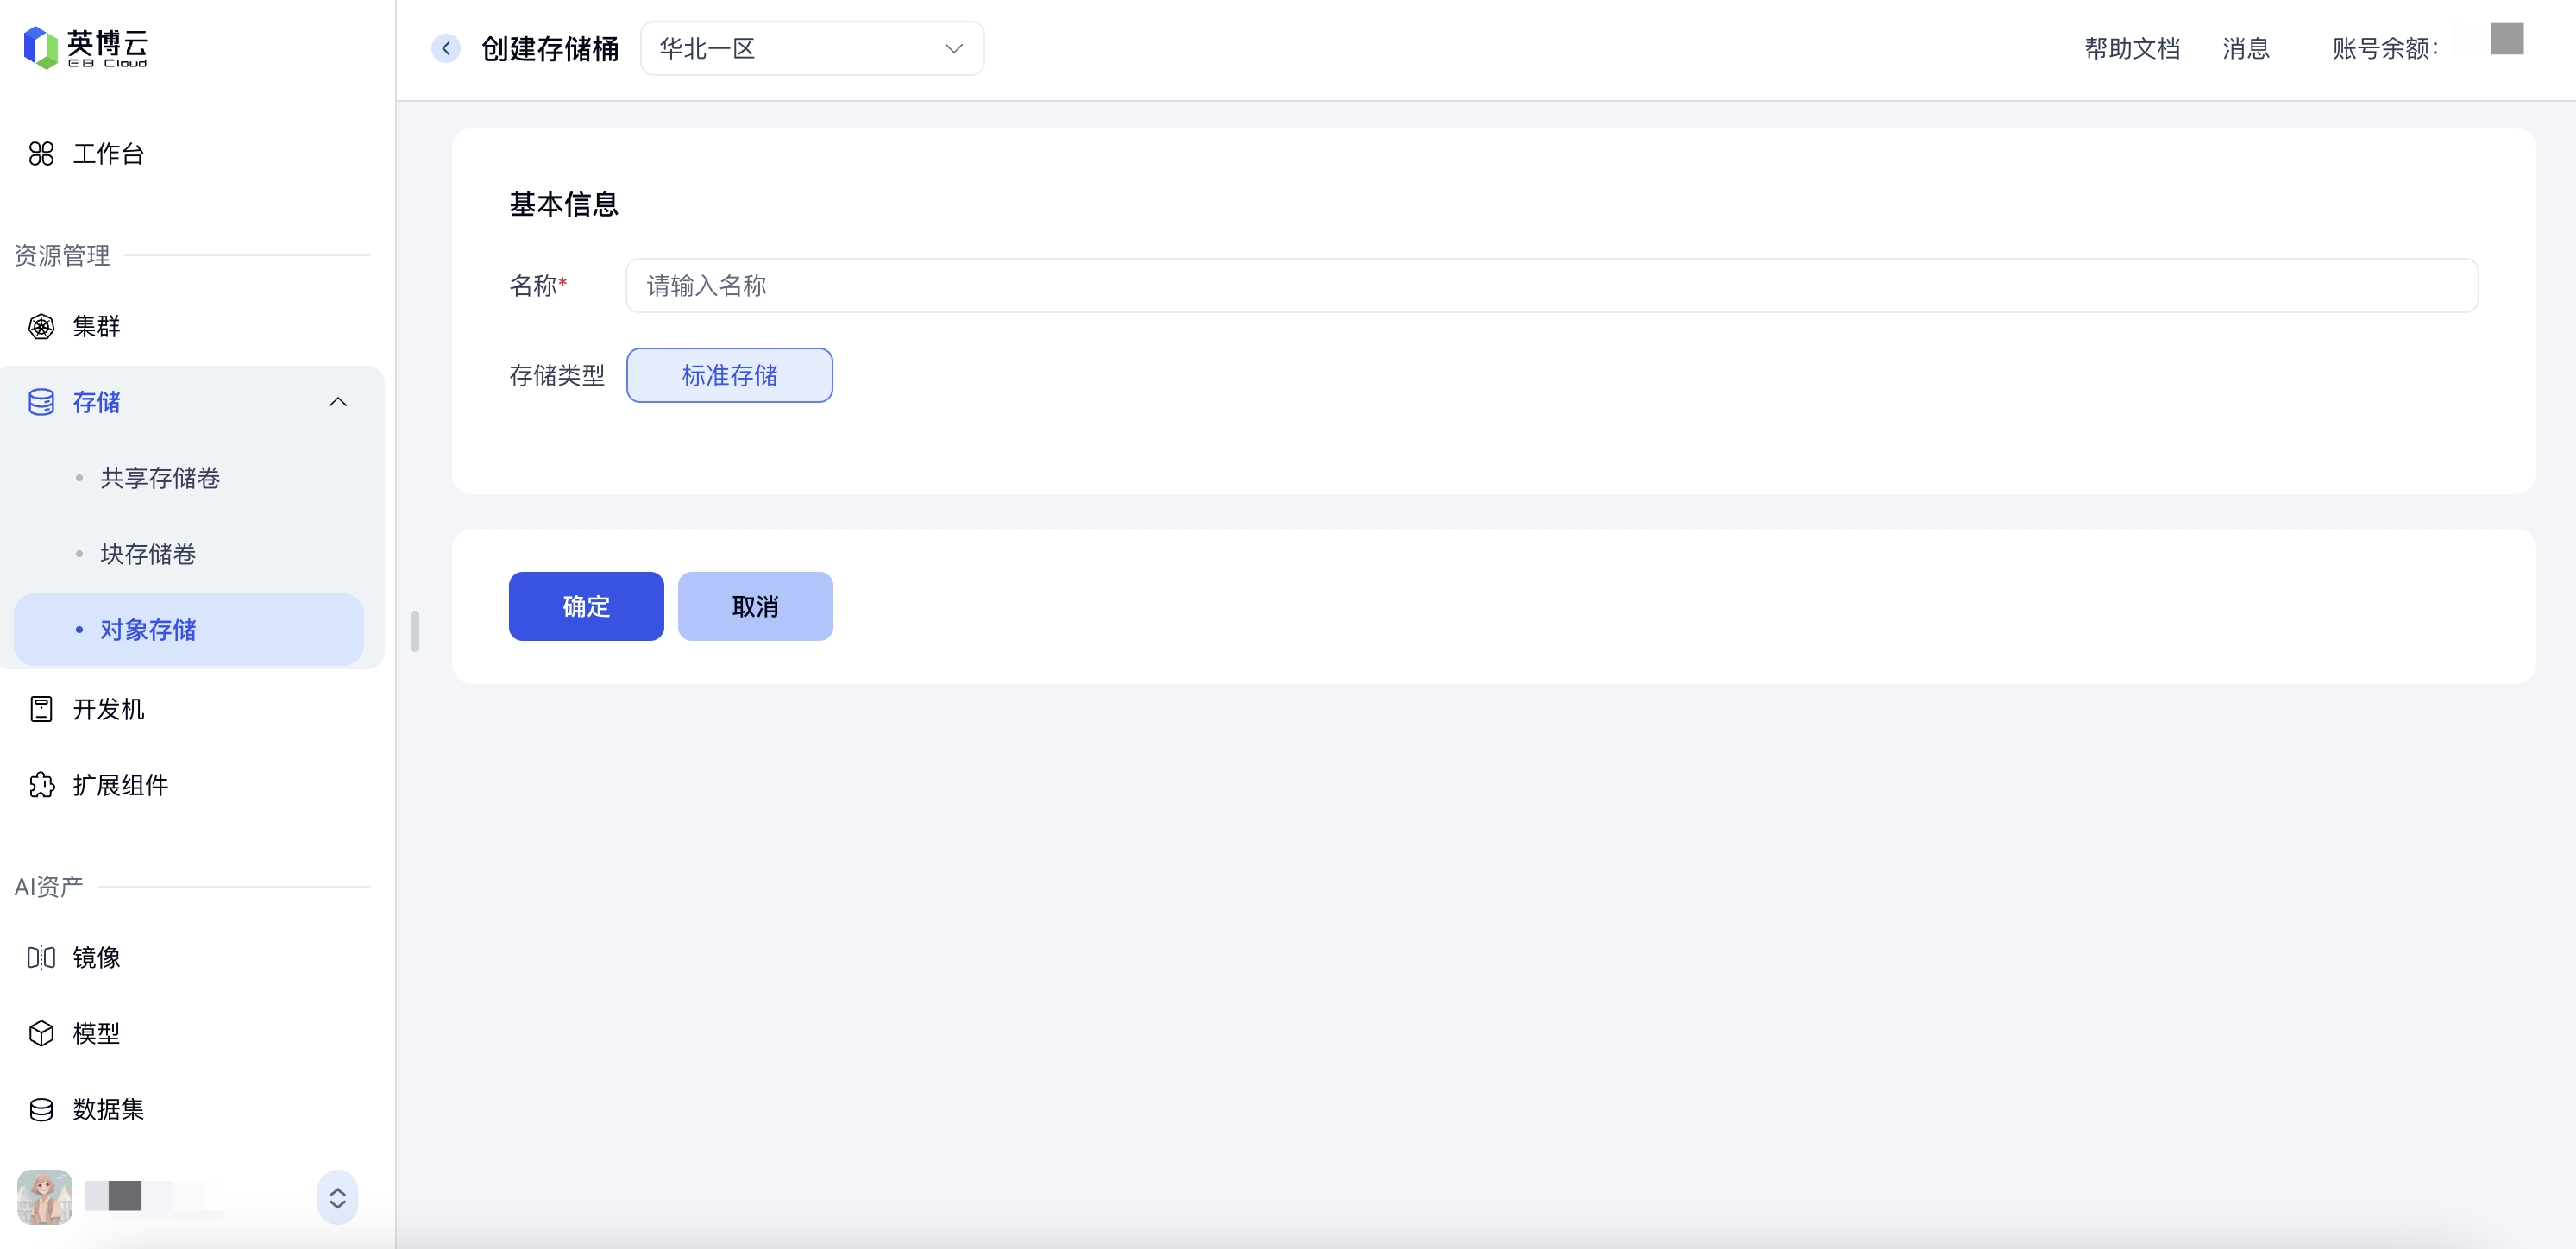Click the 创建存储桶 page title
The image size is (2576, 1249).
click(x=550, y=48)
